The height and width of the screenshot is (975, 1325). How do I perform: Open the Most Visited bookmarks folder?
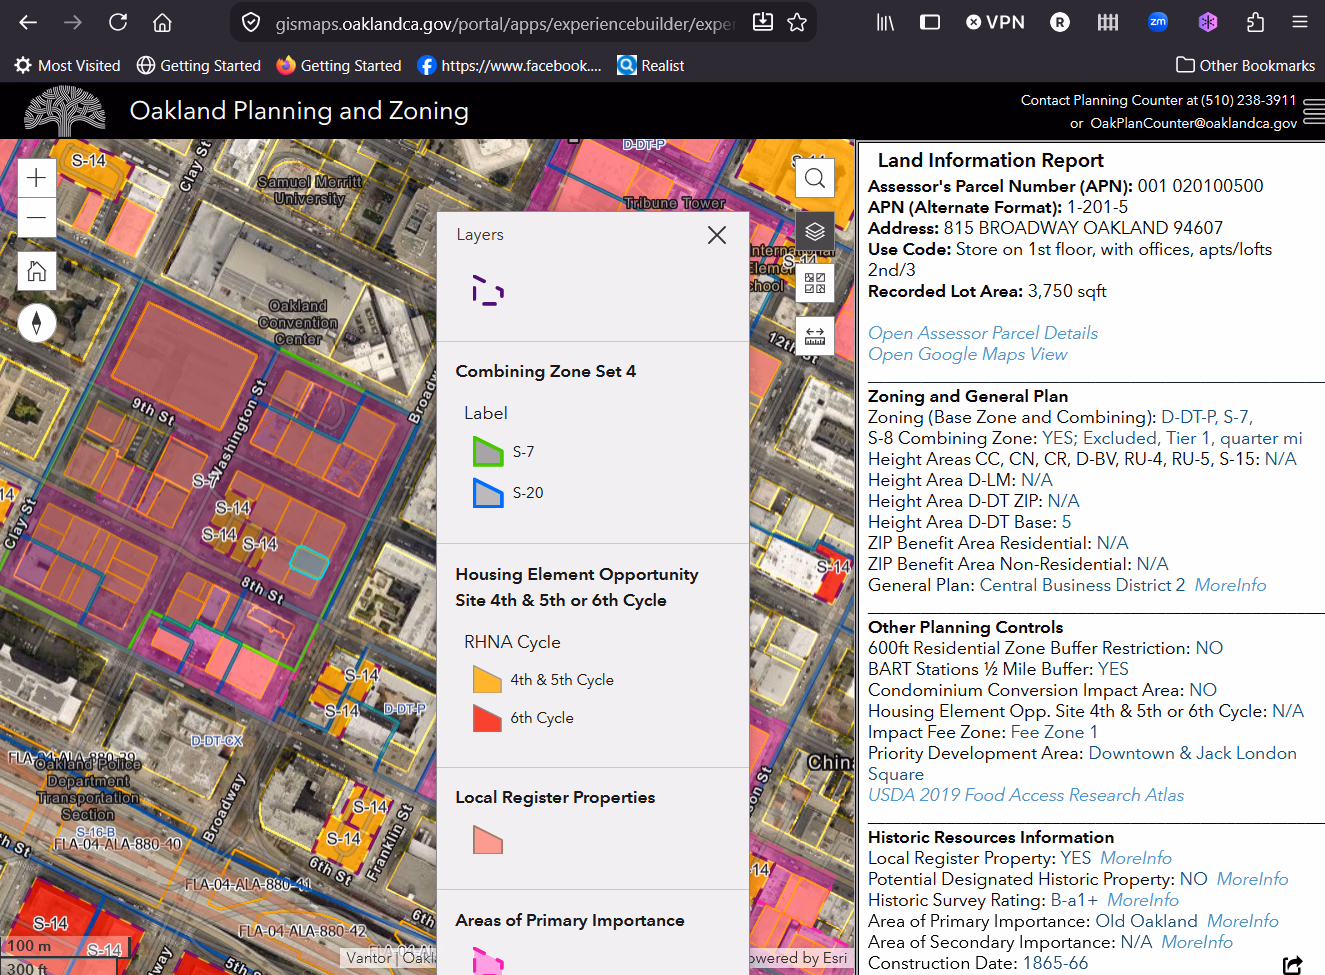[x=67, y=66]
